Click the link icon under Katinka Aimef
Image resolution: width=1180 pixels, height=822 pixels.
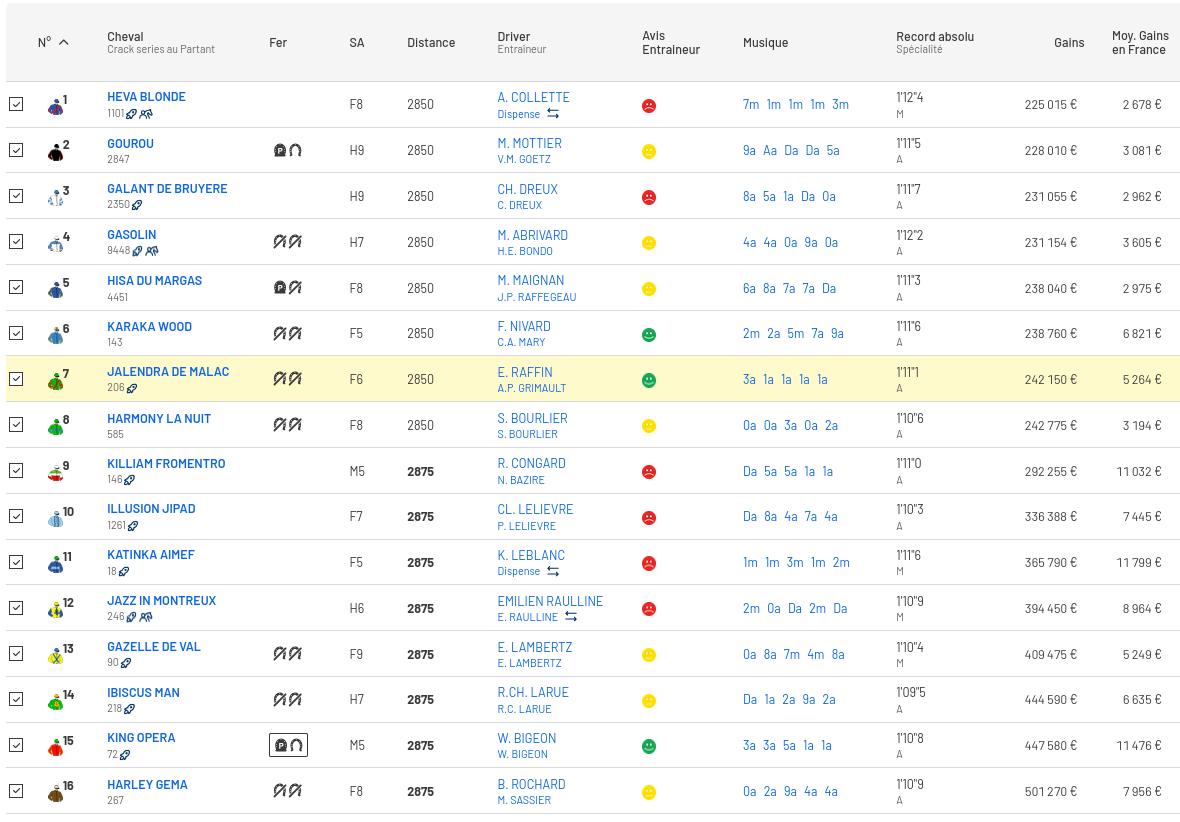click(x=124, y=572)
